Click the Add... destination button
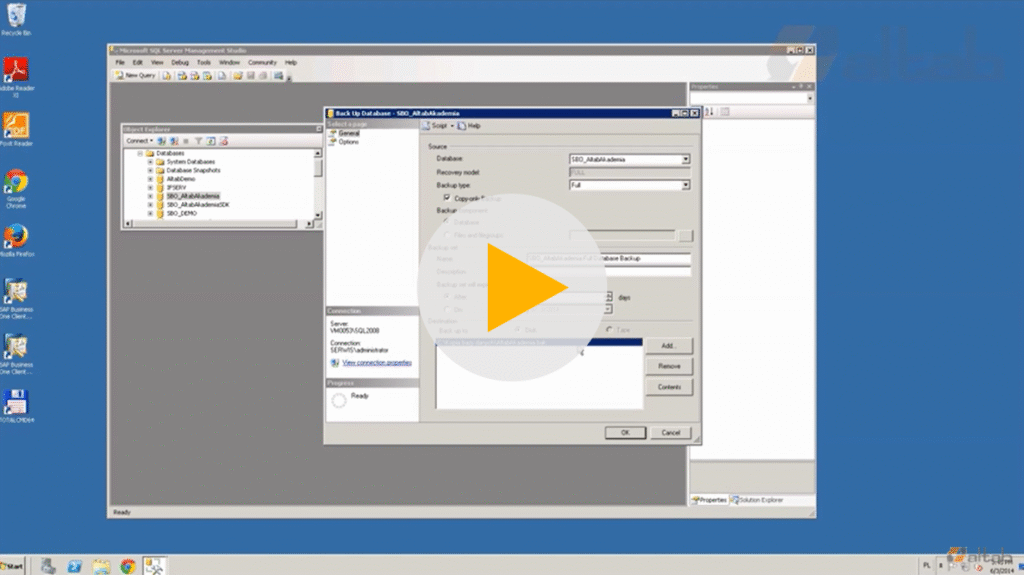 pos(669,346)
